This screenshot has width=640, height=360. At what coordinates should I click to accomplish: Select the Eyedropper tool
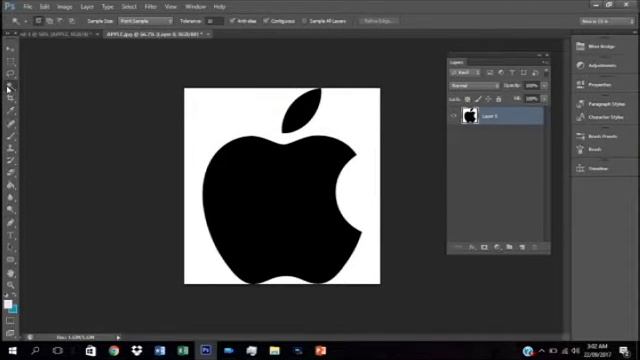(10, 110)
